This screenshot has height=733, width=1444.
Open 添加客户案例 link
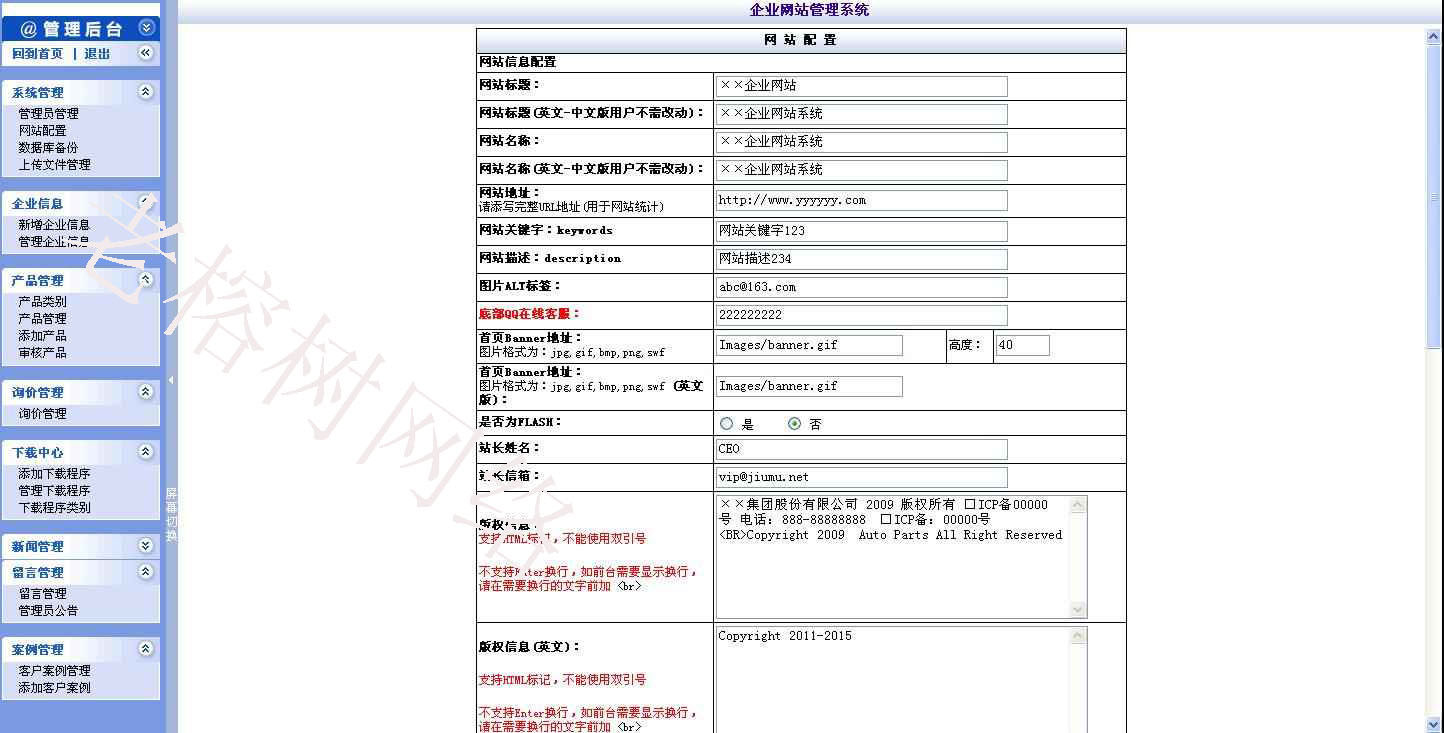point(54,687)
